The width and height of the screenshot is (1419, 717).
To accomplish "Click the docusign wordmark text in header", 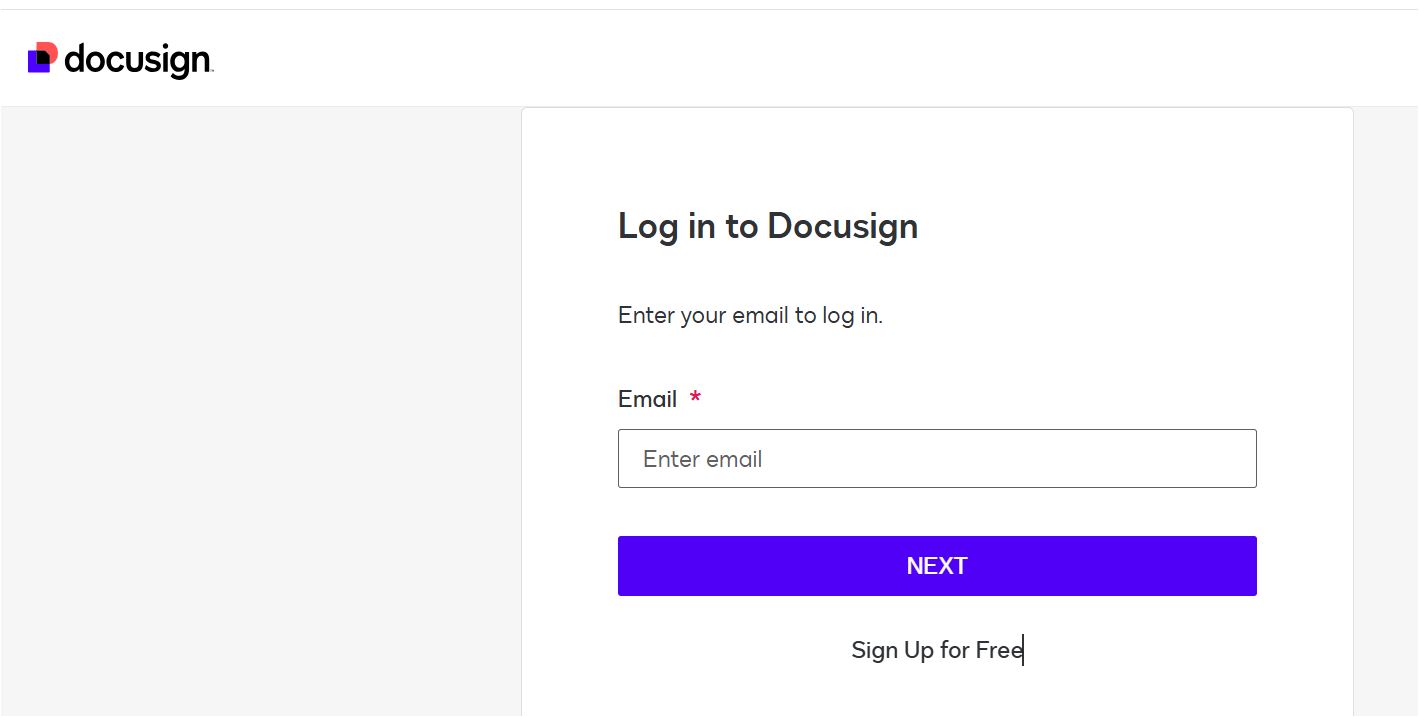I will tap(138, 61).
